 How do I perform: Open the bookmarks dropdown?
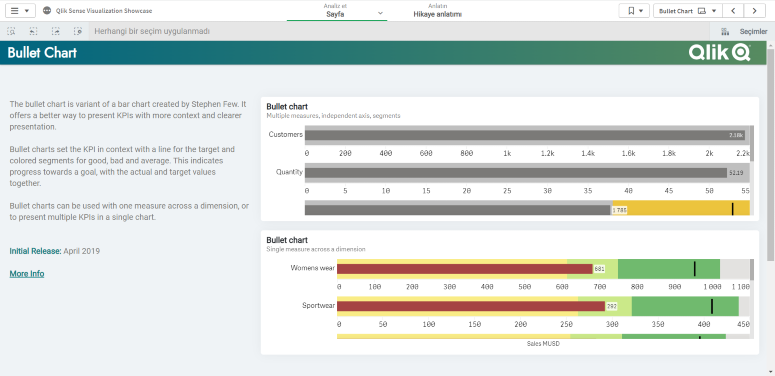coord(634,10)
